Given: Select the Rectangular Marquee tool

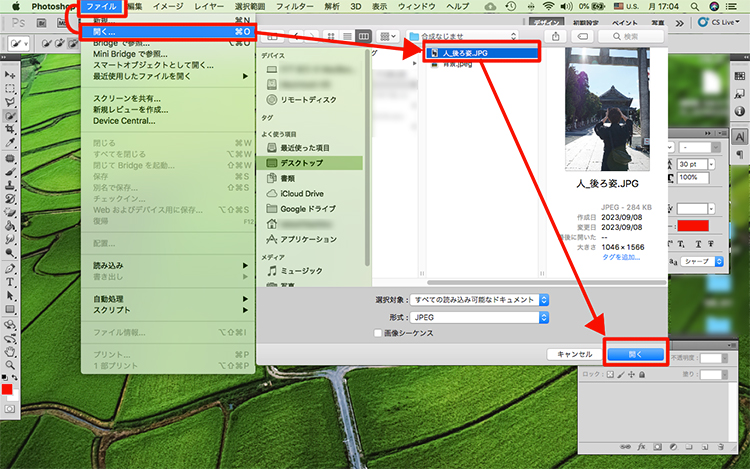Looking at the screenshot, I should [x=10, y=88].
